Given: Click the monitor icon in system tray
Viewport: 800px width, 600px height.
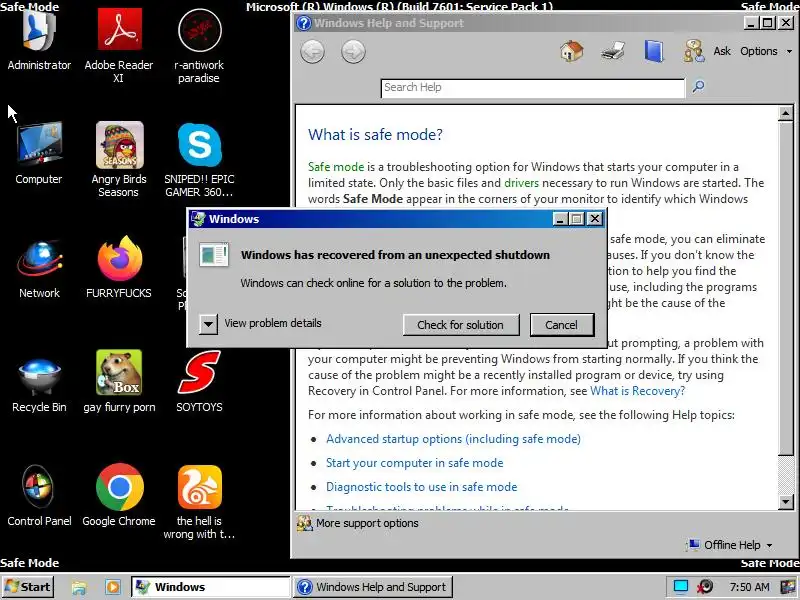Looking at the screenshot, I should coord(680,587).
